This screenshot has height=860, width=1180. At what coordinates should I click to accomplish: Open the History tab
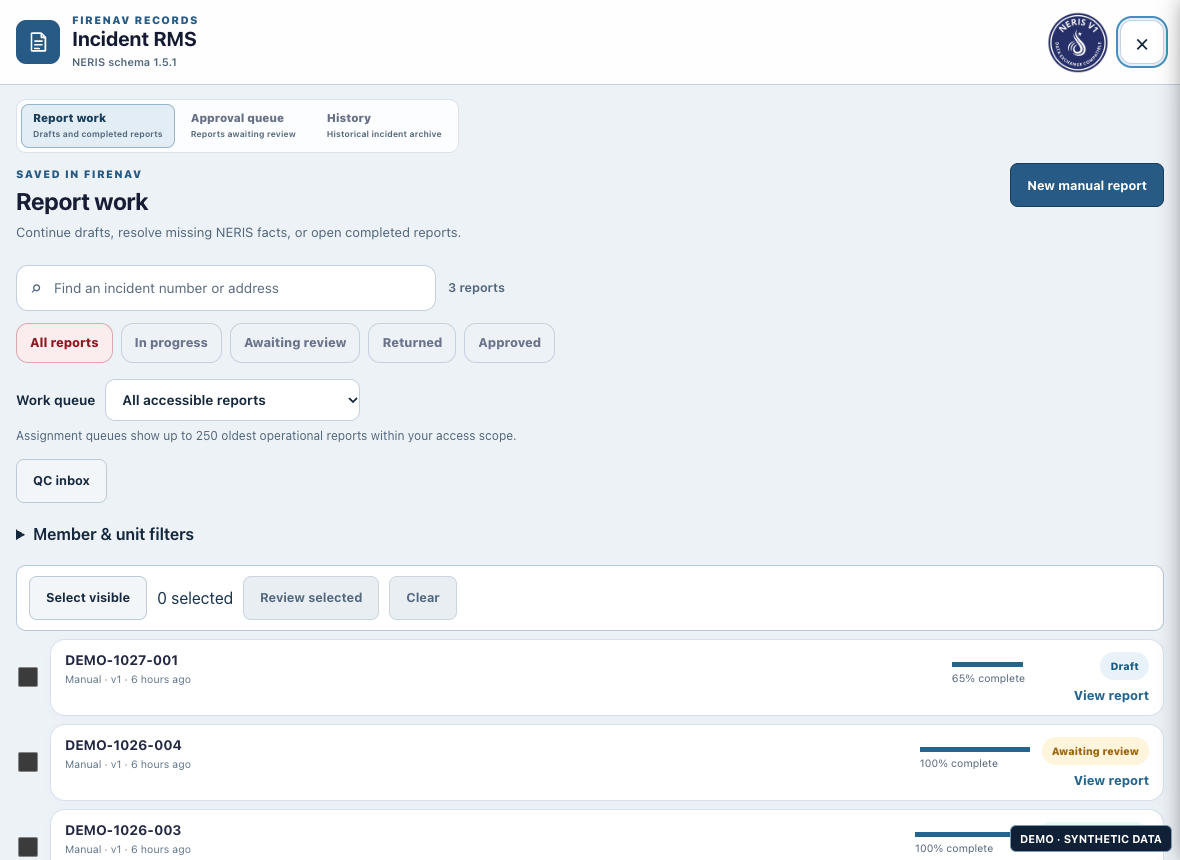384,126
